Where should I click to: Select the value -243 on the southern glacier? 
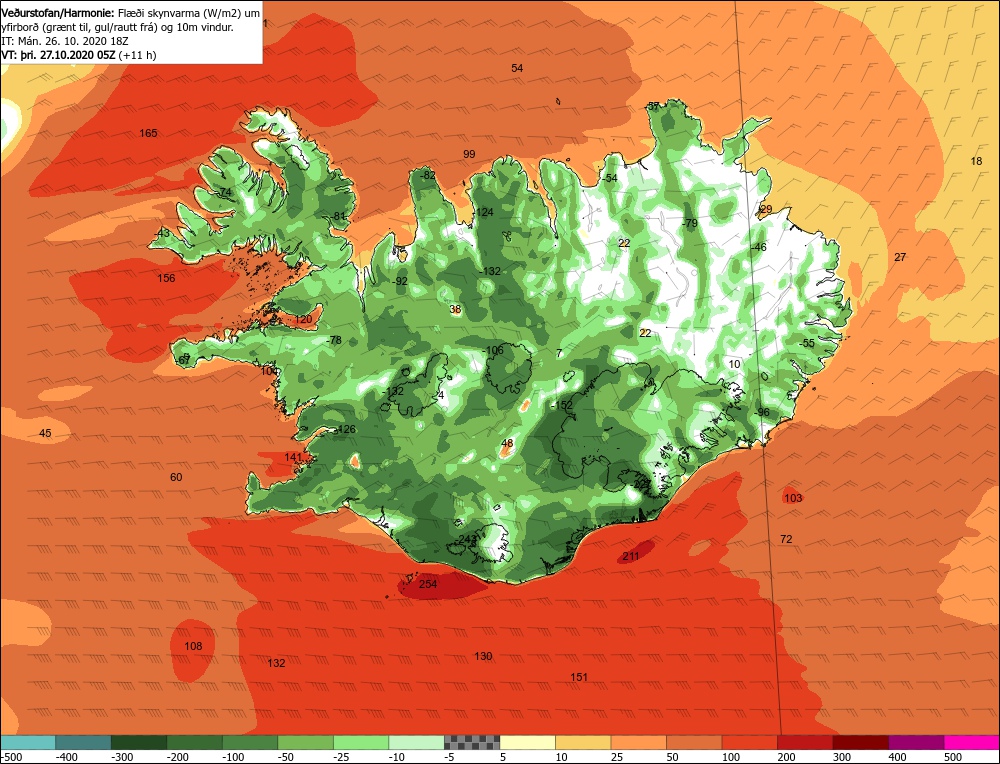click(x=466, y=540)
